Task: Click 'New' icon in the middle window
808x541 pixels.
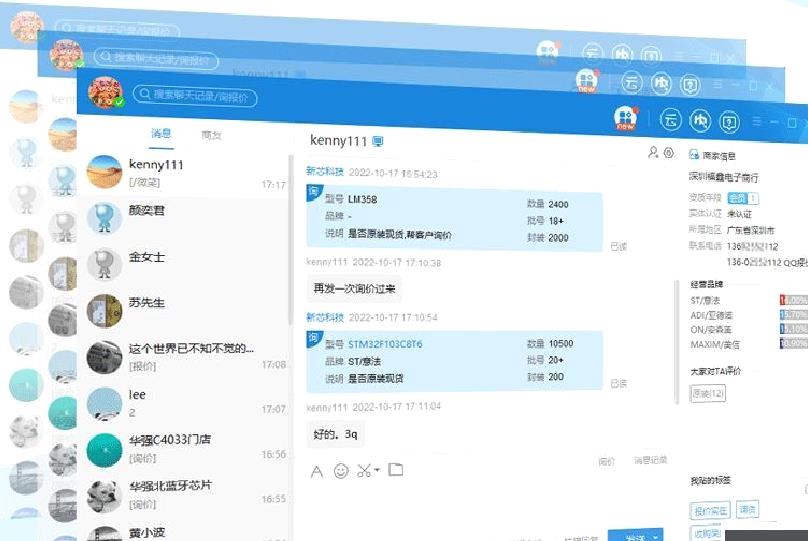Action: pyautogui.click(x=587, y=81)
